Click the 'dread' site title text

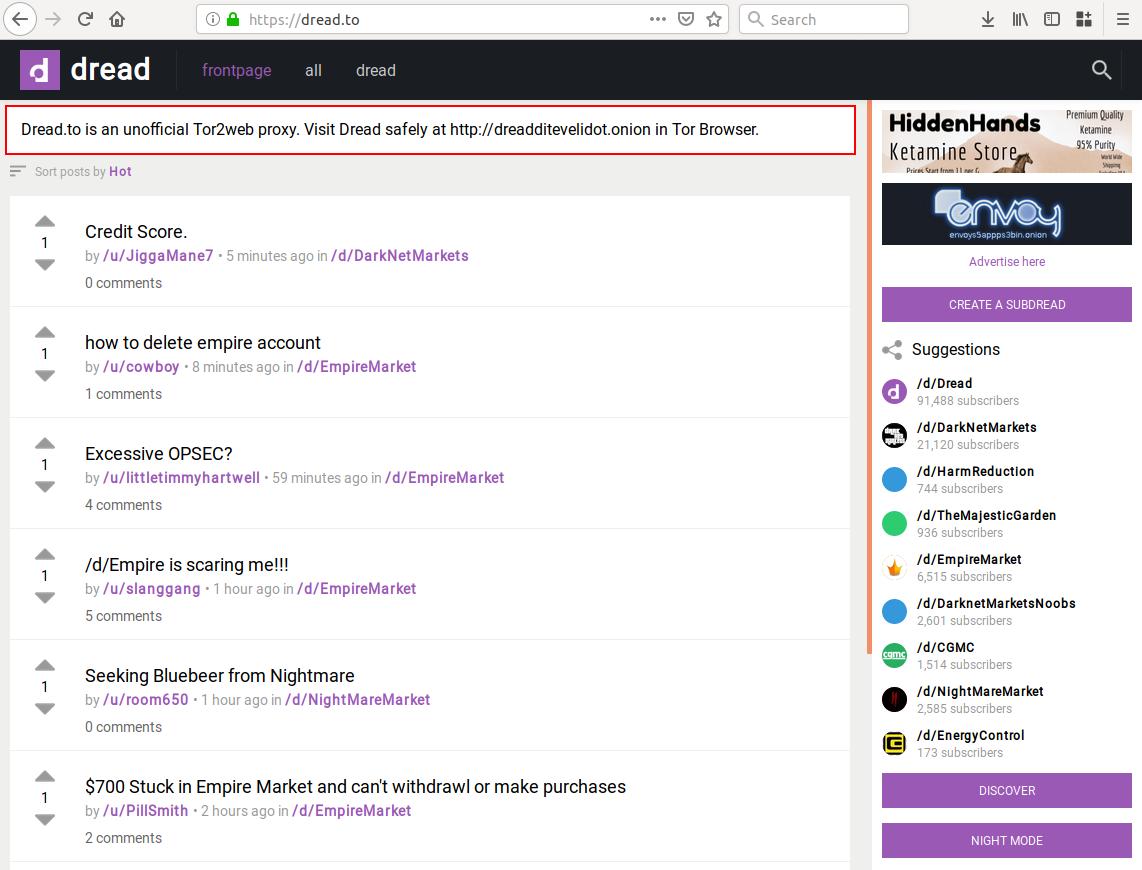click(111, 70)
